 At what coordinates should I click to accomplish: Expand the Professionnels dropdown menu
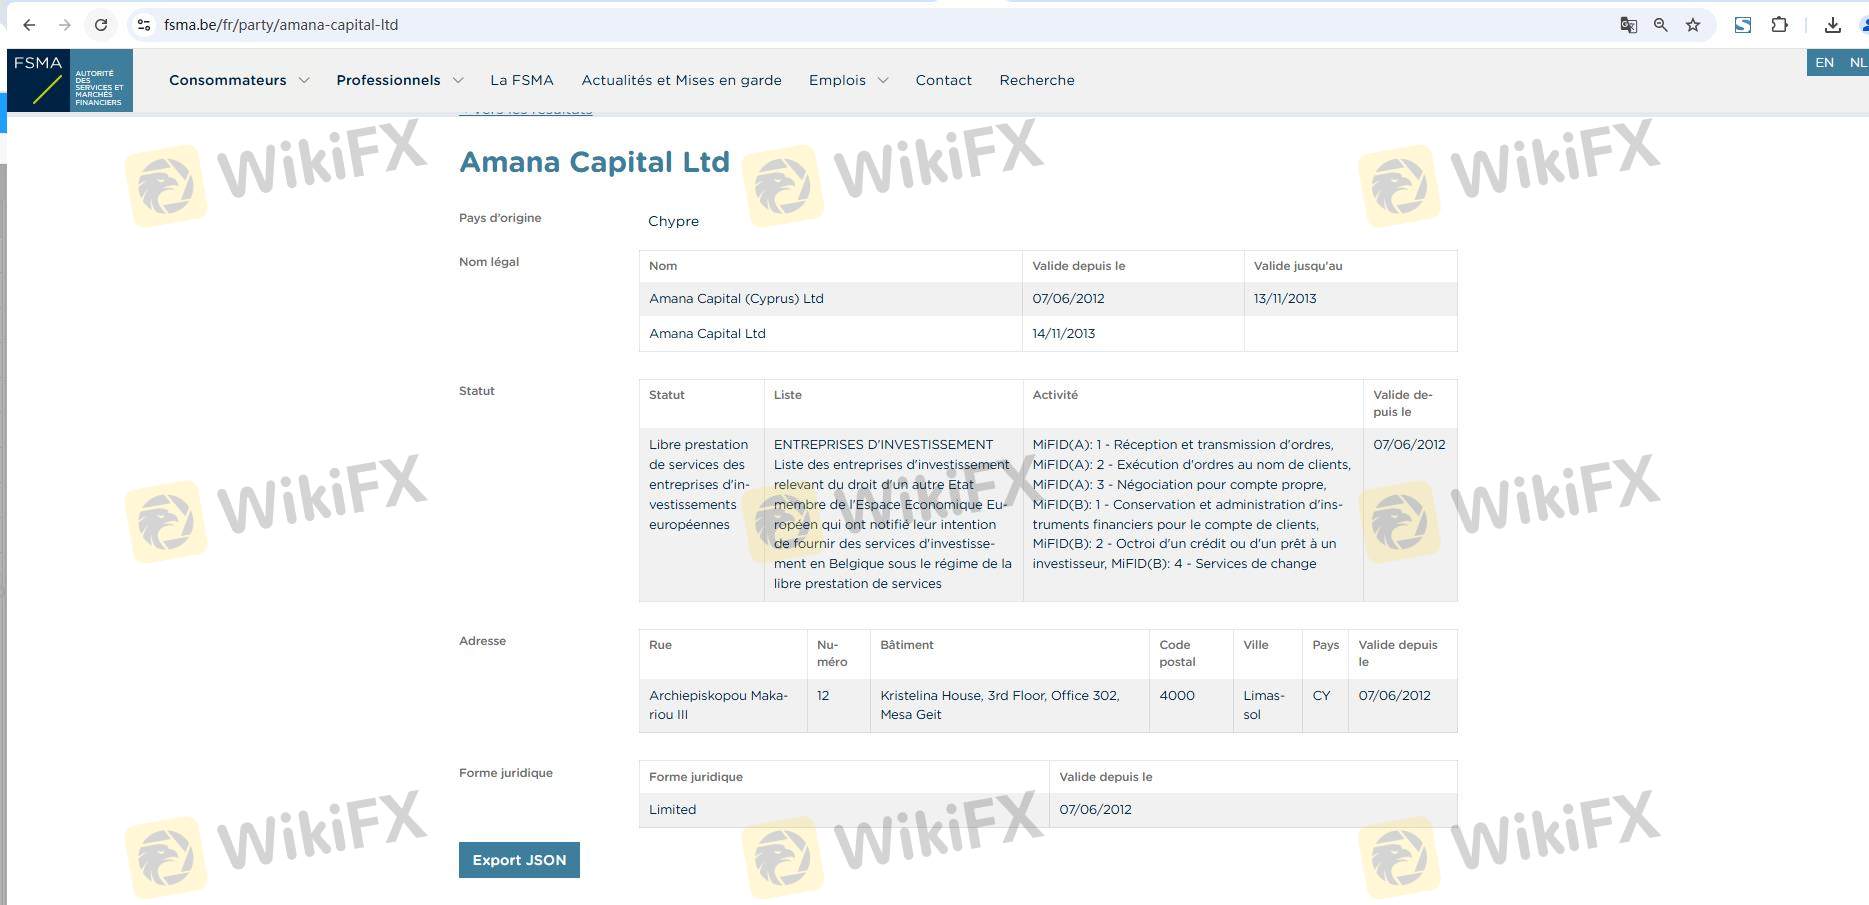pyautogui.click(x=399, y=80)
